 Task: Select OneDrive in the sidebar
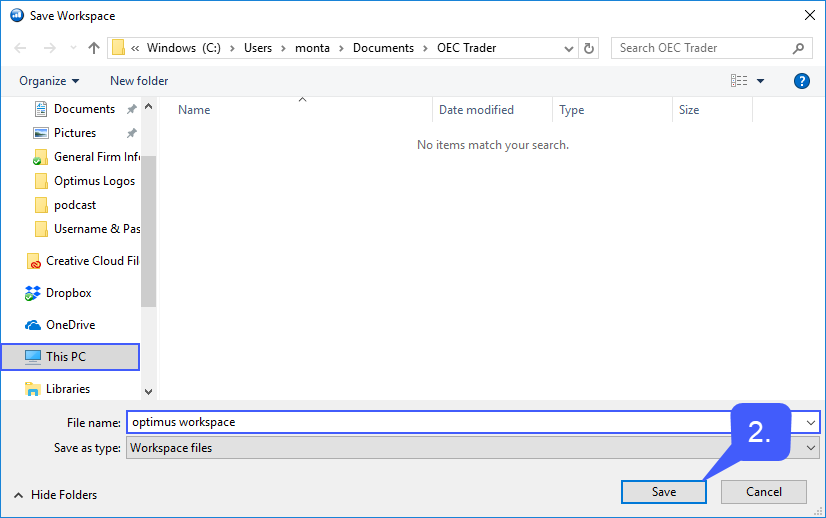[71, 325]
